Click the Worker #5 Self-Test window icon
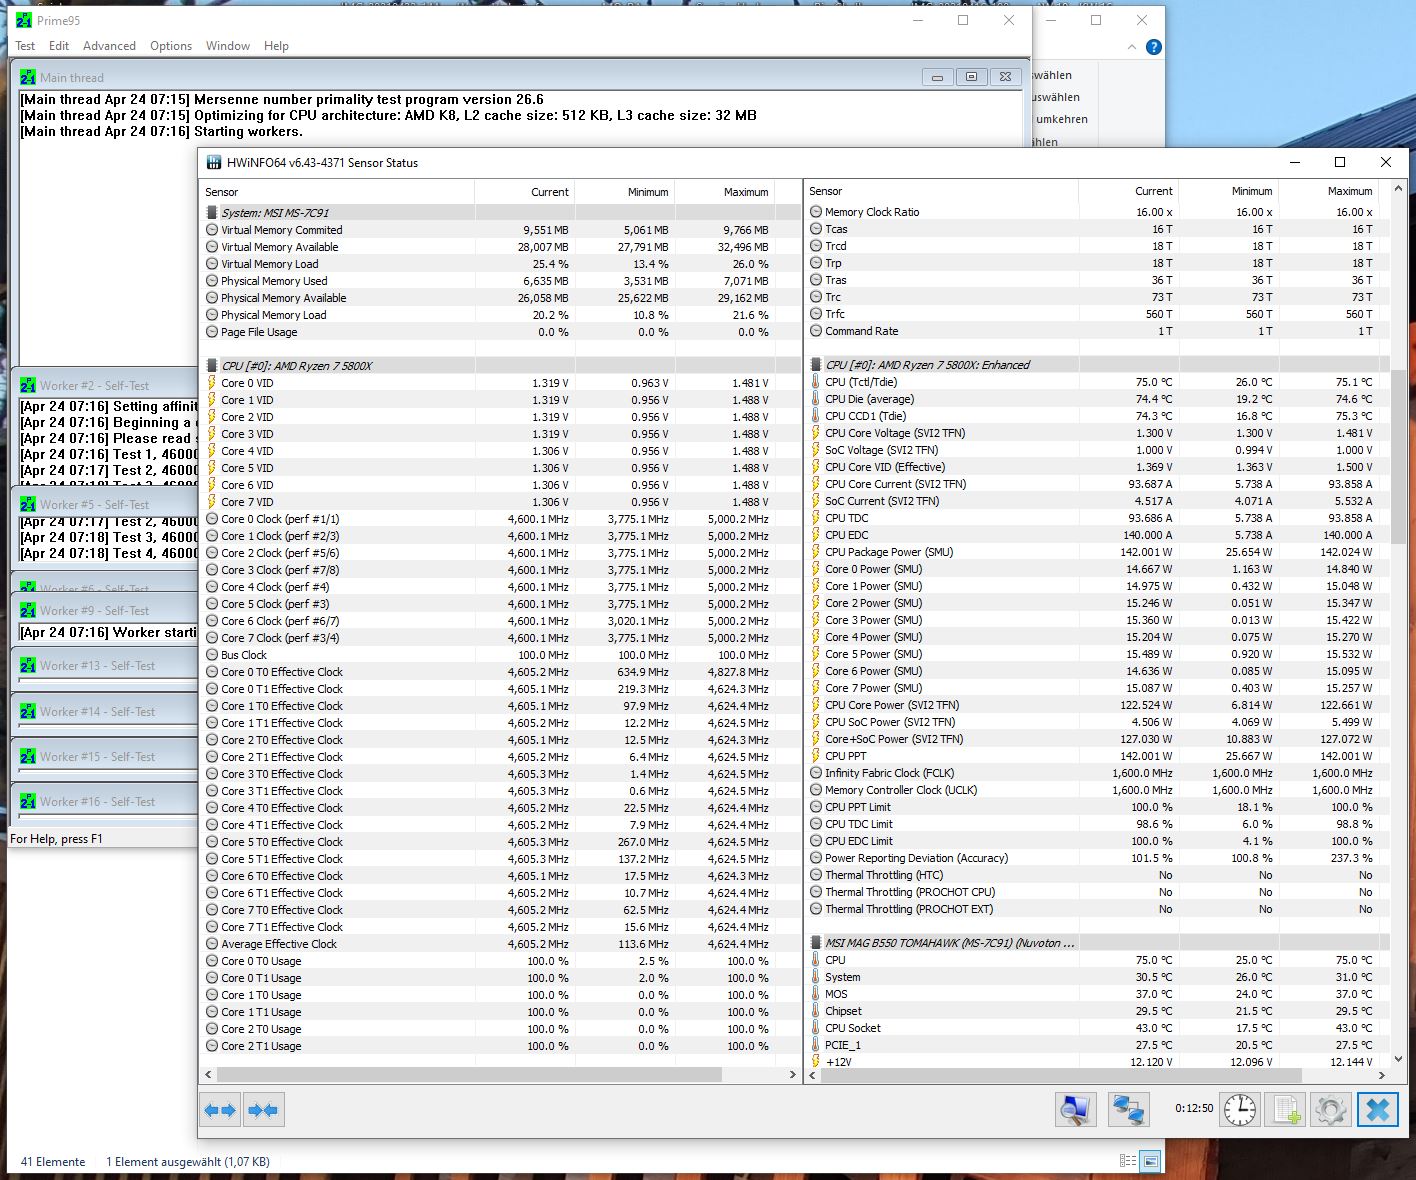This screenshot has width=1416, height=1180. 28,504
